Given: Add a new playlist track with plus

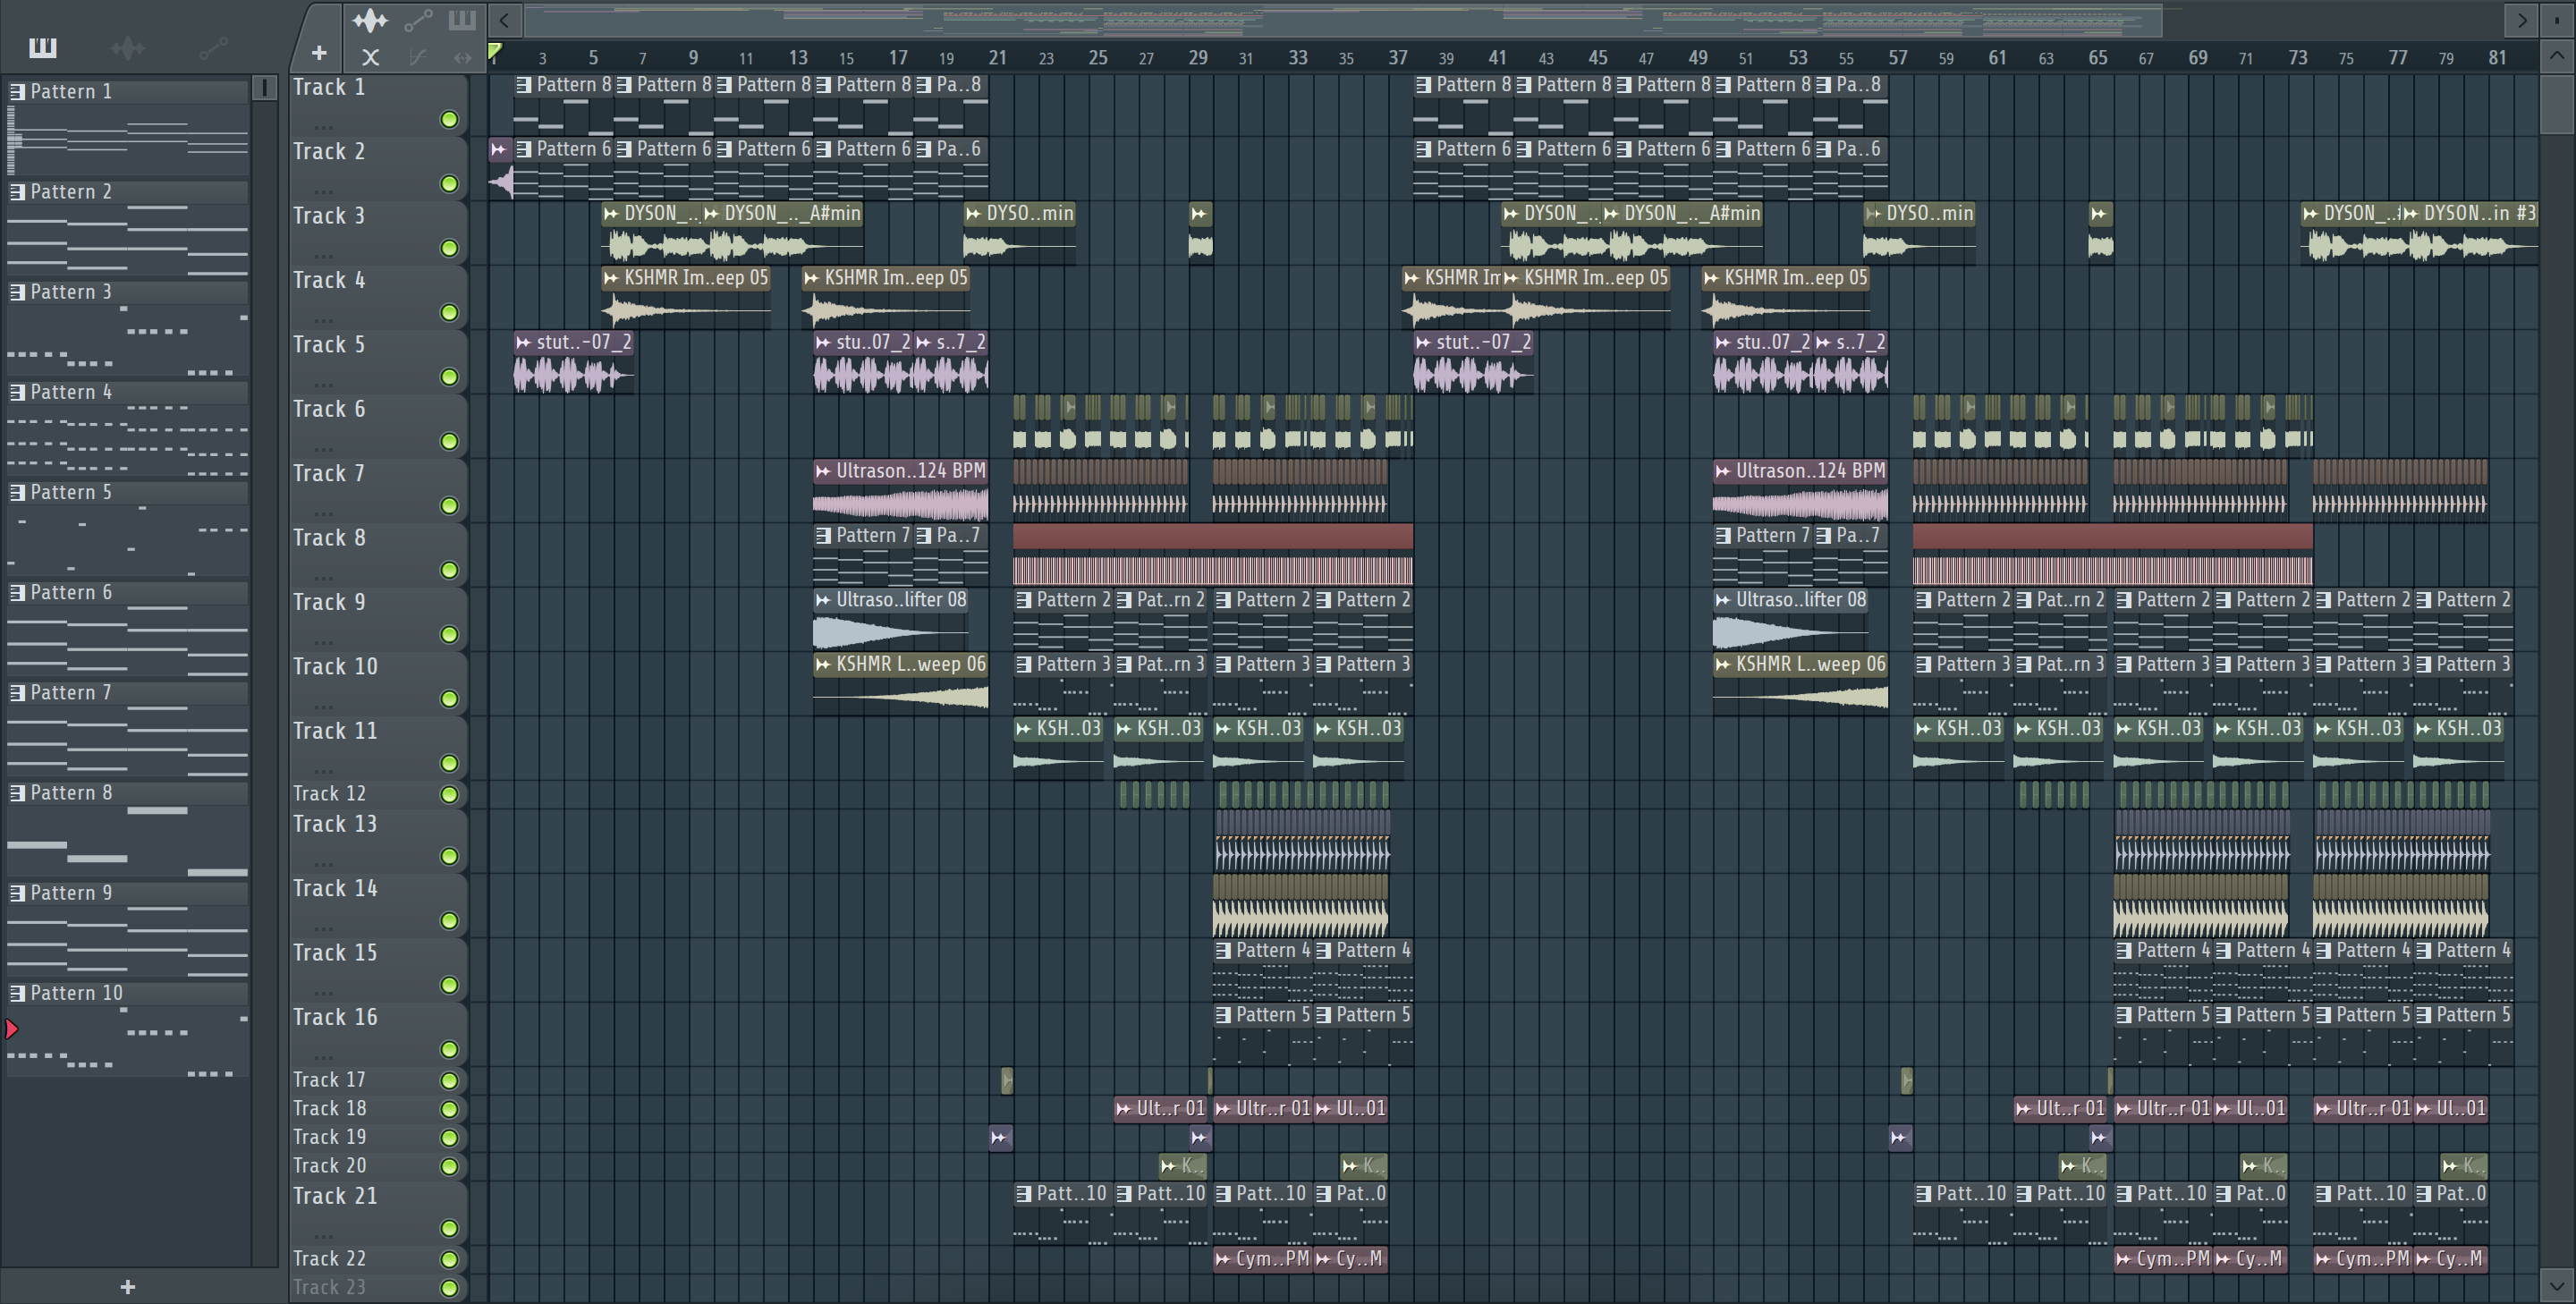Looking at the screenshot, I should click(319, 54).
